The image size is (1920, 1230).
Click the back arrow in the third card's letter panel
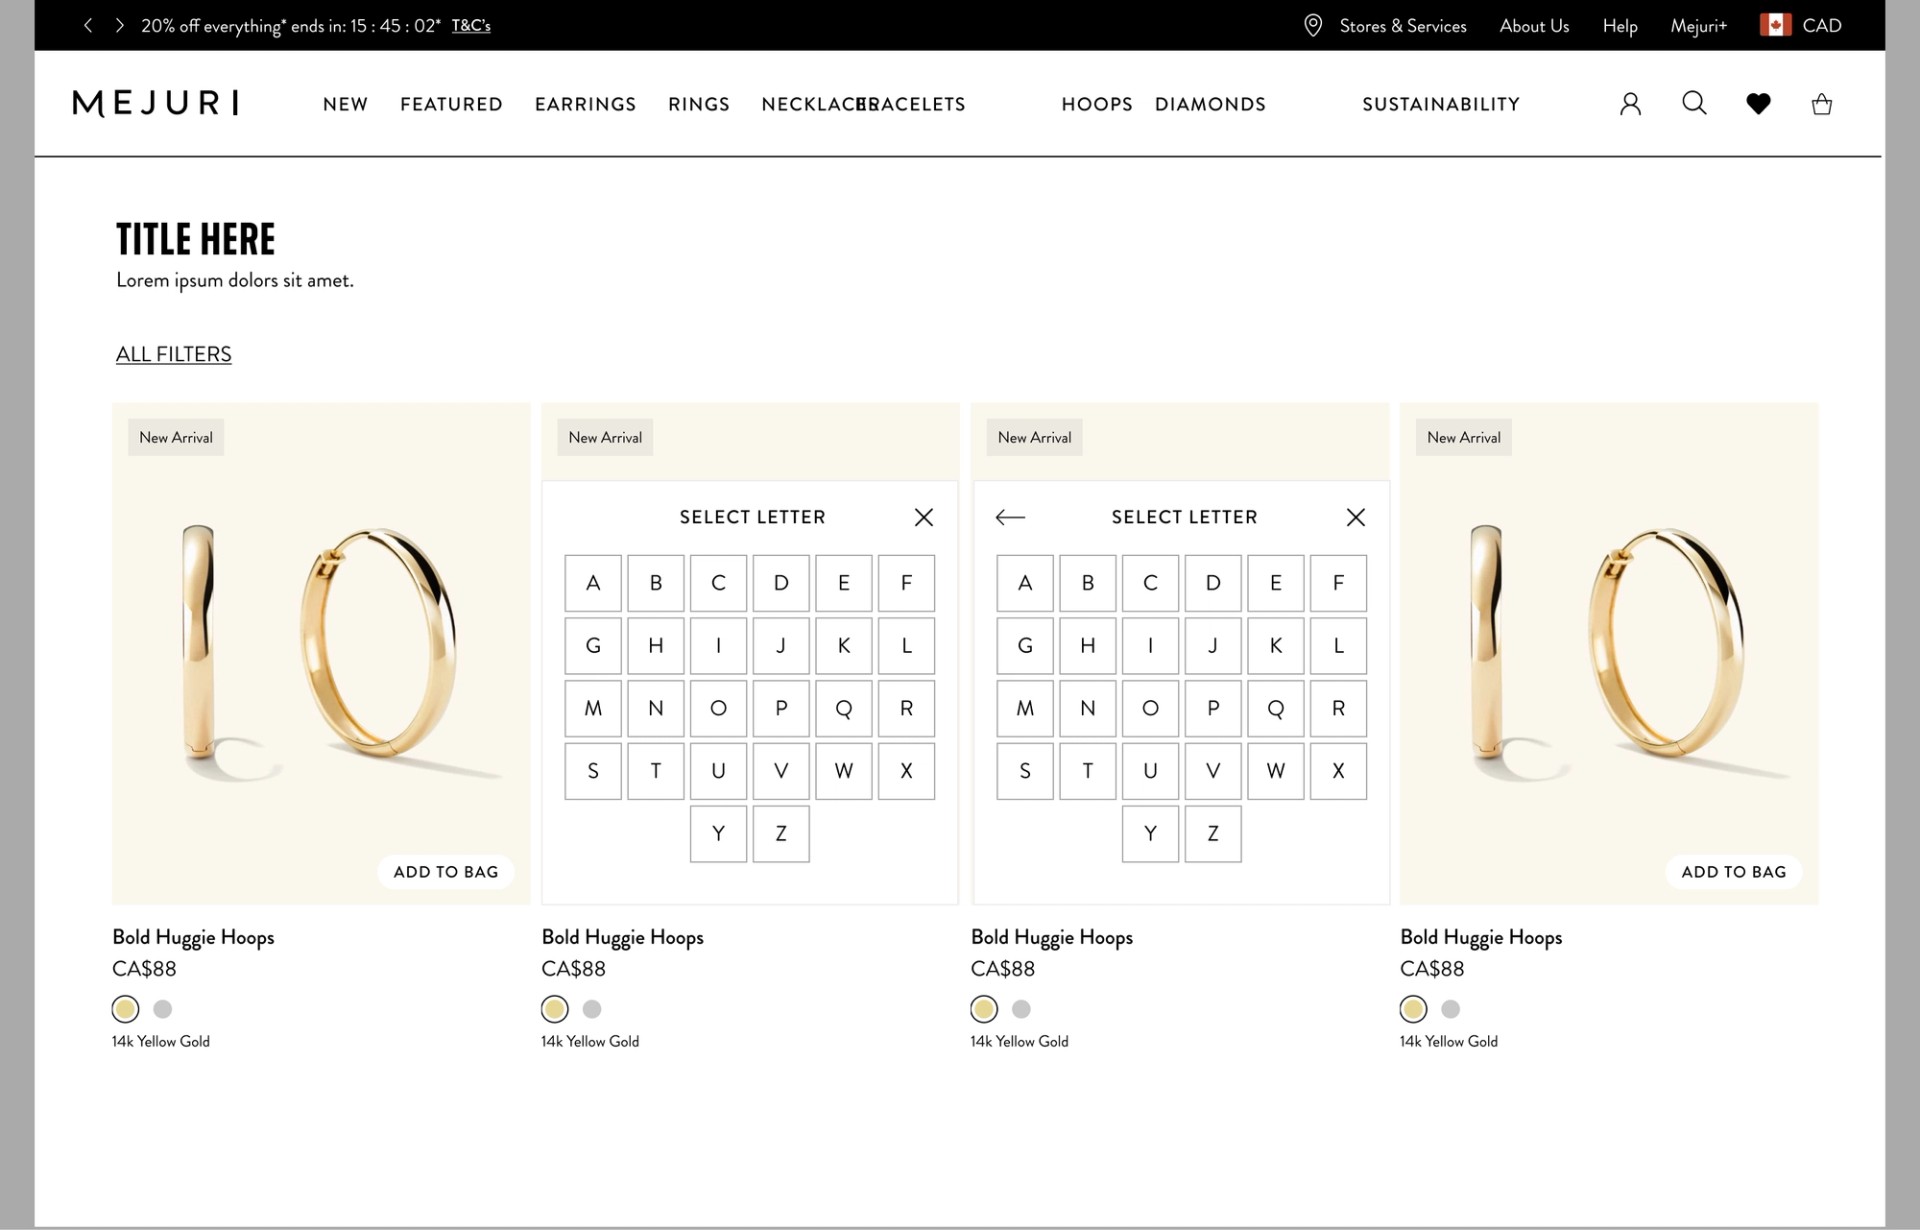pyautogui.click(x=1010, y=517)
